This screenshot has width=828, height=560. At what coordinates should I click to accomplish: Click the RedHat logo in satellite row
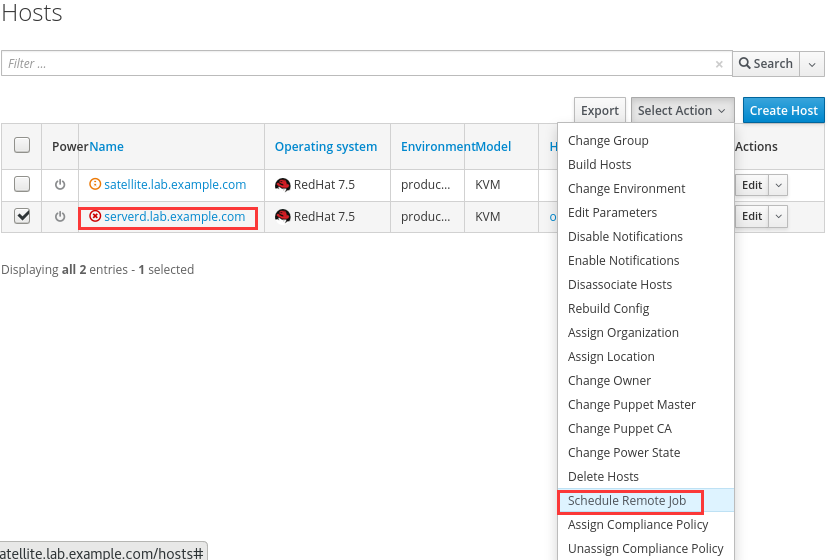point(283,185)
